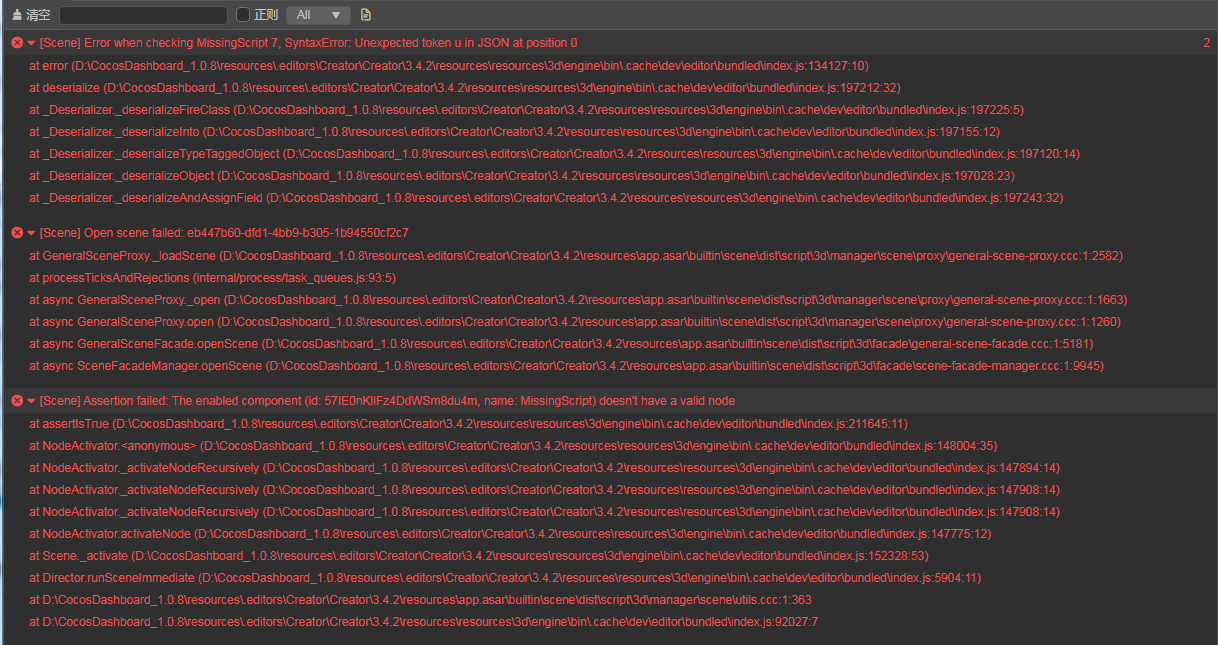Select the 'processTicksAndRejections' stack line
The width and height of the screenshot is (1218, 645).
coord(212,278)
